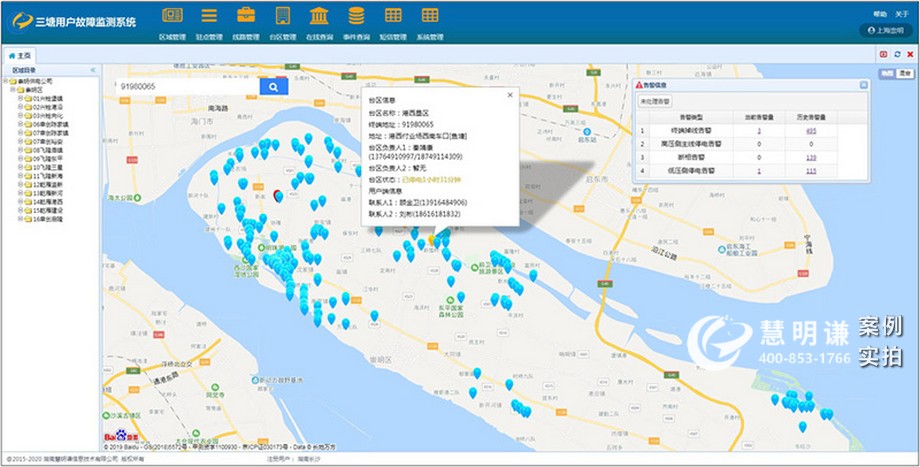
Task: Open the 短信管理 grid icon
Action: (x=393, y=16)
